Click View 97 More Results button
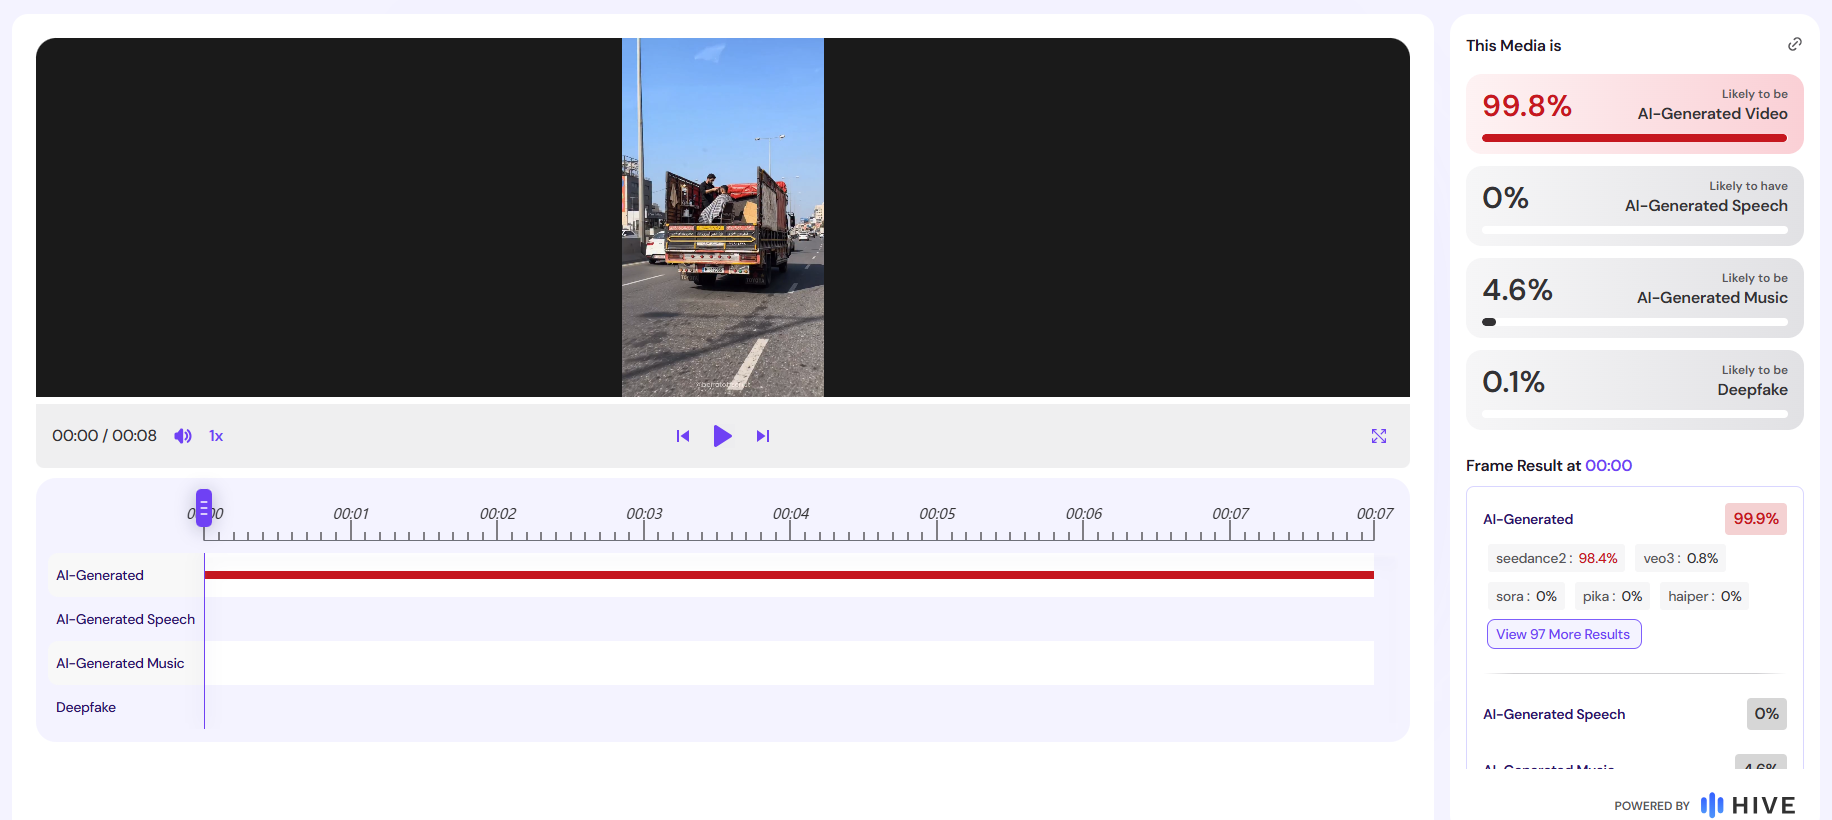This screenshot has width=1832, height=820. click(1564, 634)
